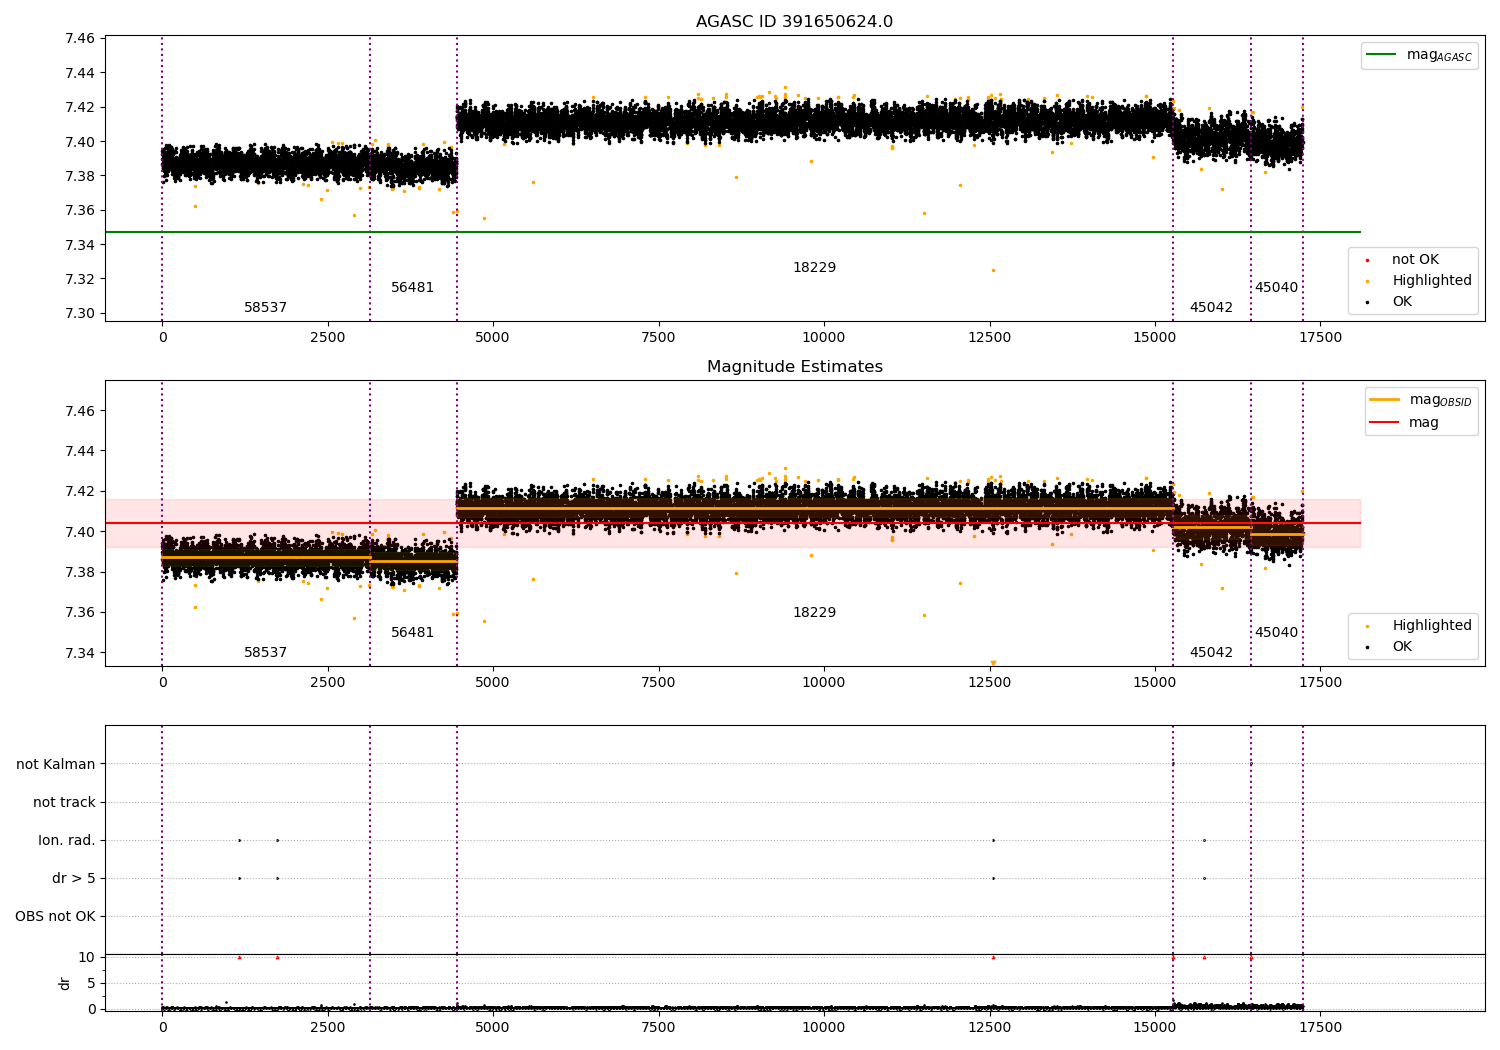The width and height of the screenshot is (1500, 1050).
Task: Click x-axis tick 10000 in Magnitude Estimates plot
Action: (824, 682)
